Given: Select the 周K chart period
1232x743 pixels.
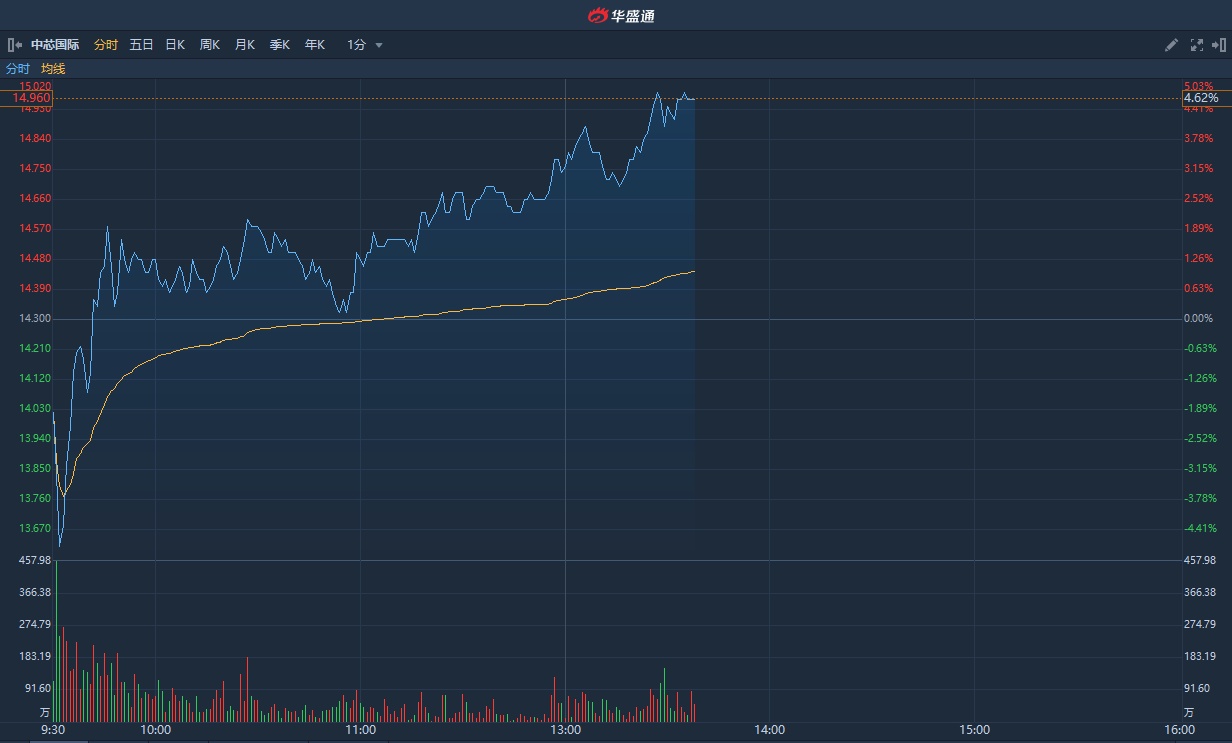Looking at the screenshot, I should [x=209, y=45].
